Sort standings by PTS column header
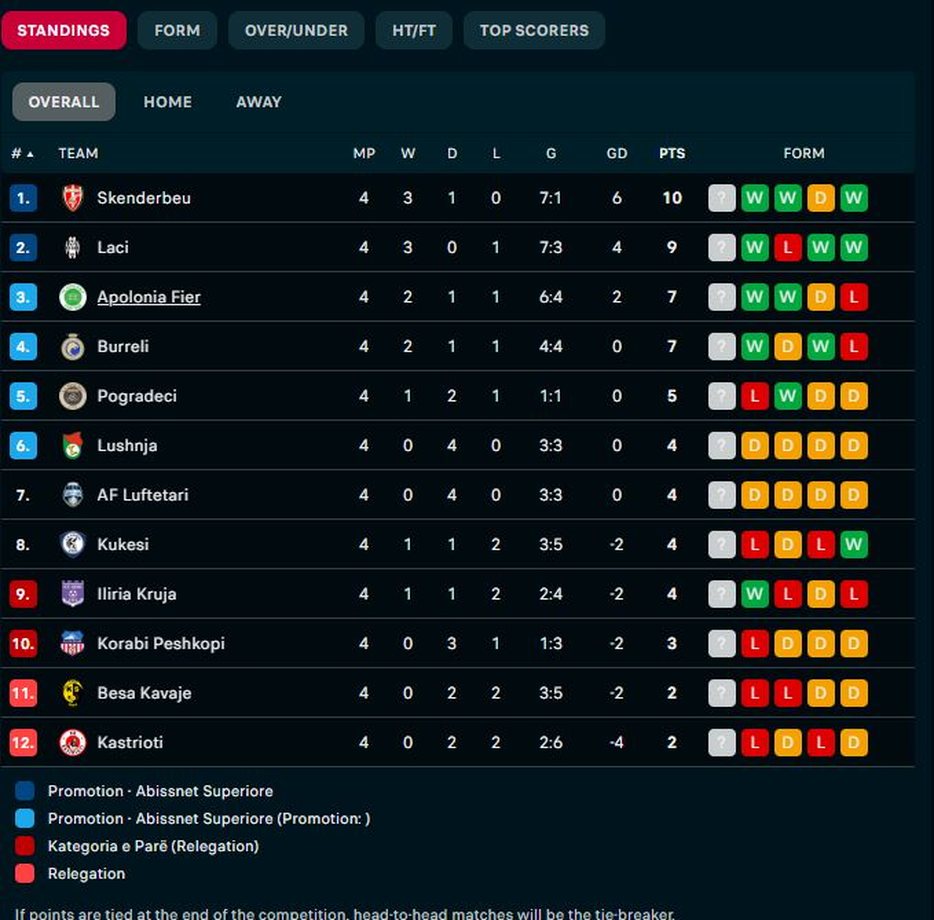Screen dimensions: 934x920 click(x=672, y=153)
